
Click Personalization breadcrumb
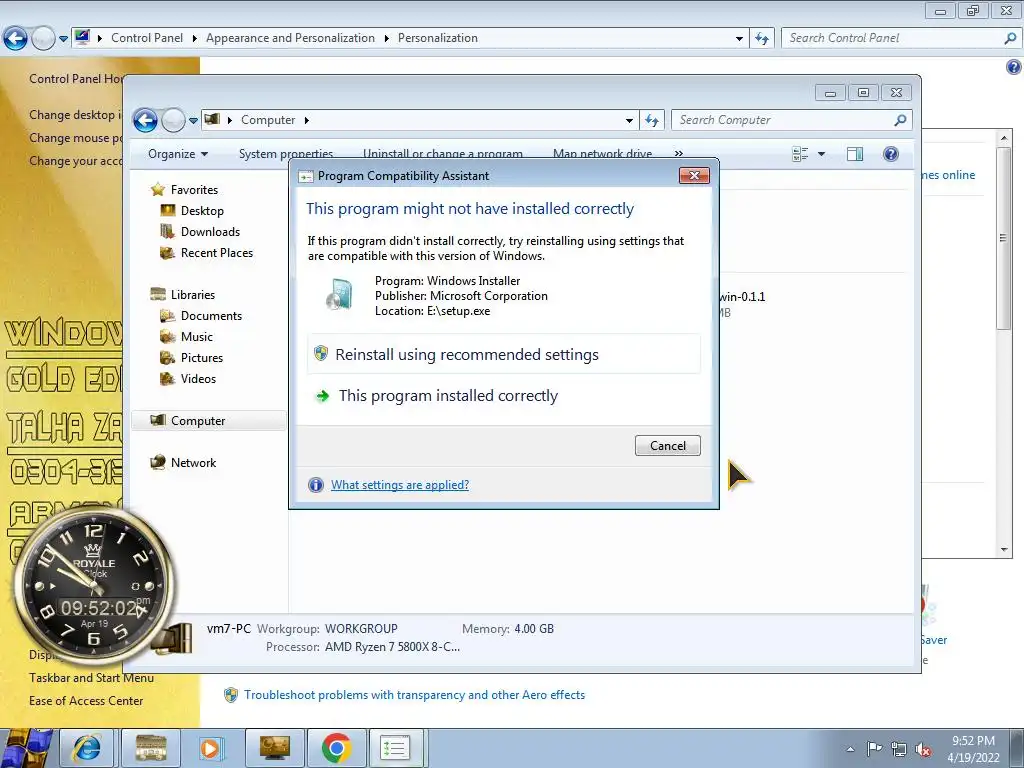(x=438, y=38)
